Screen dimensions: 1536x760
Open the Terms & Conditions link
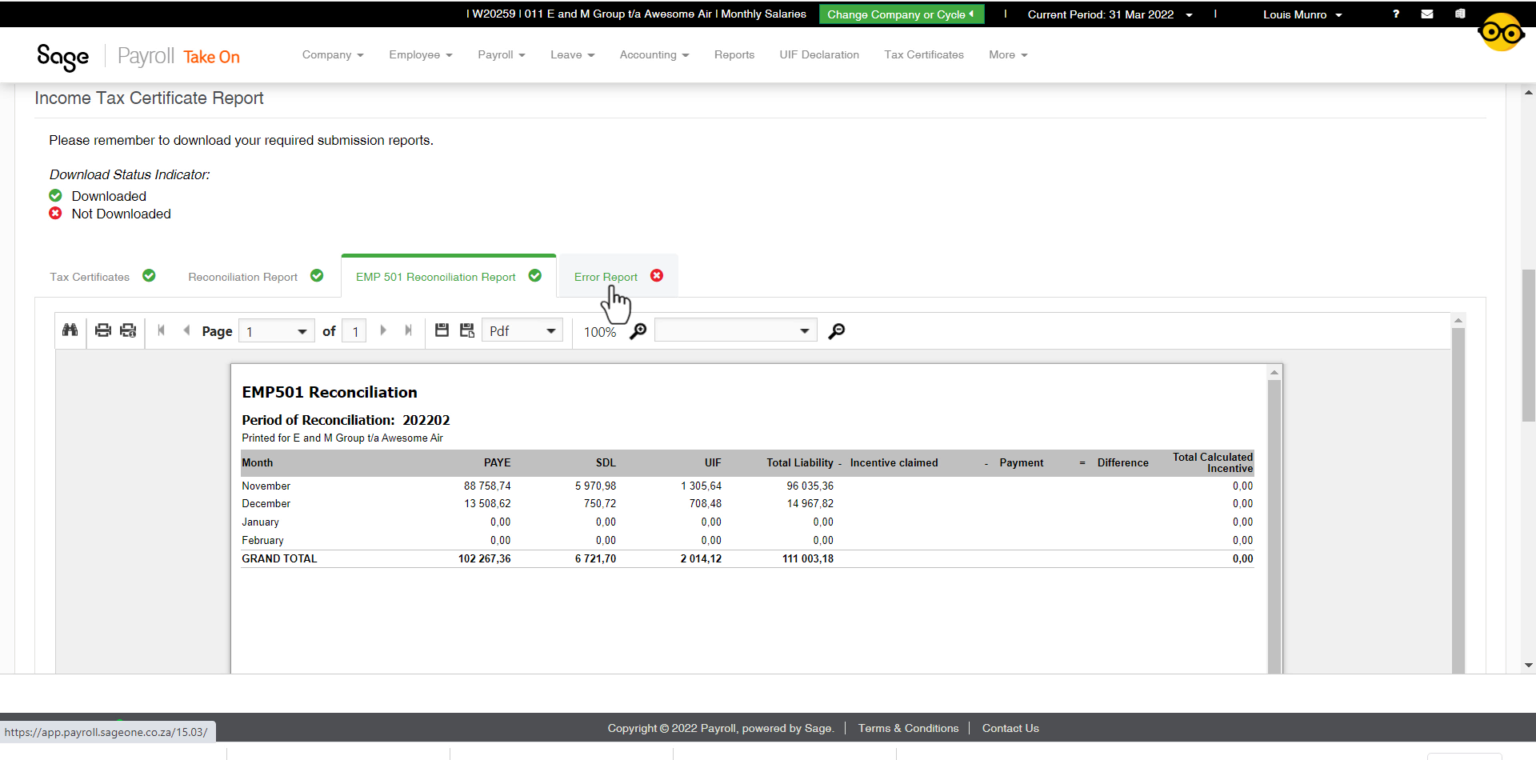(908, 728)
